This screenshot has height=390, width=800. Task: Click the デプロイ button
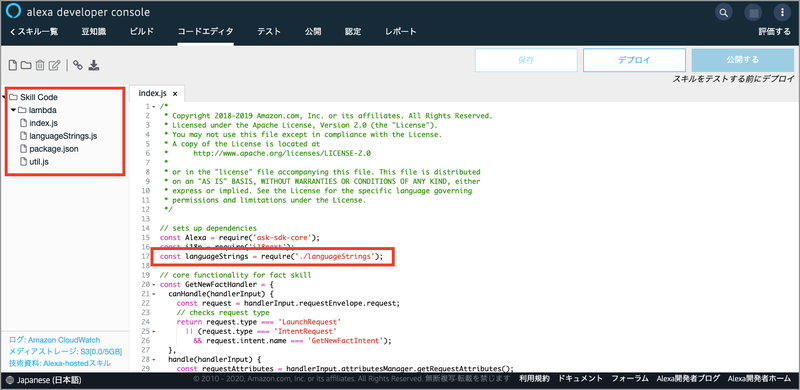pos(634,60)
